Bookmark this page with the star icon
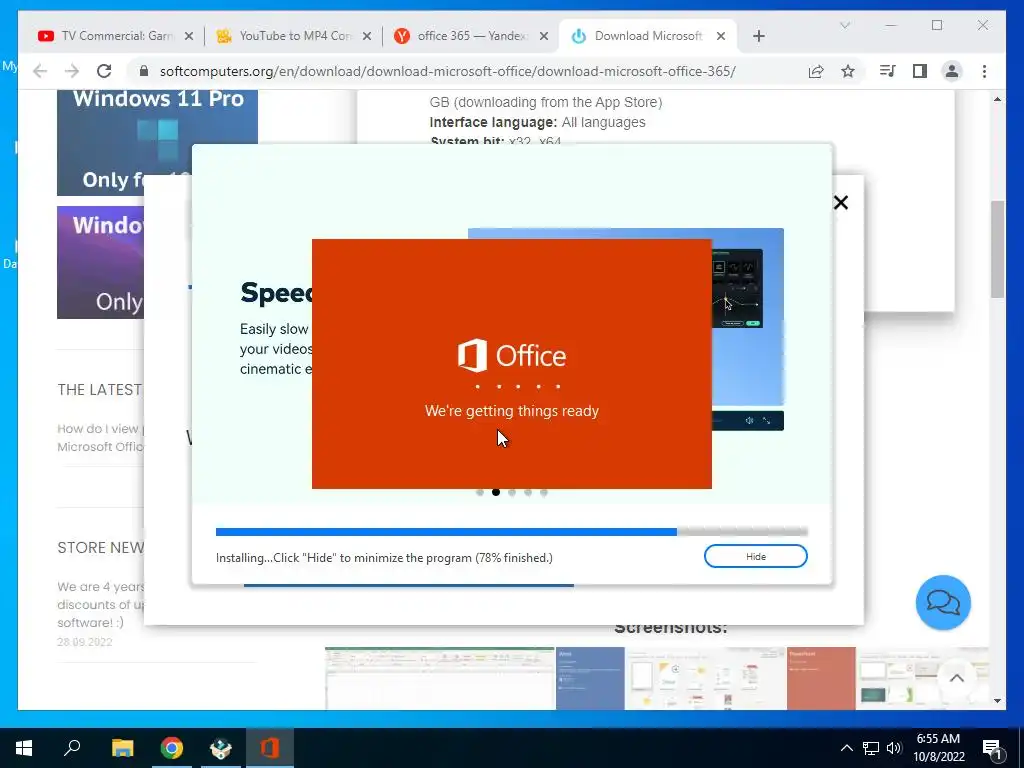 point(848,71)
